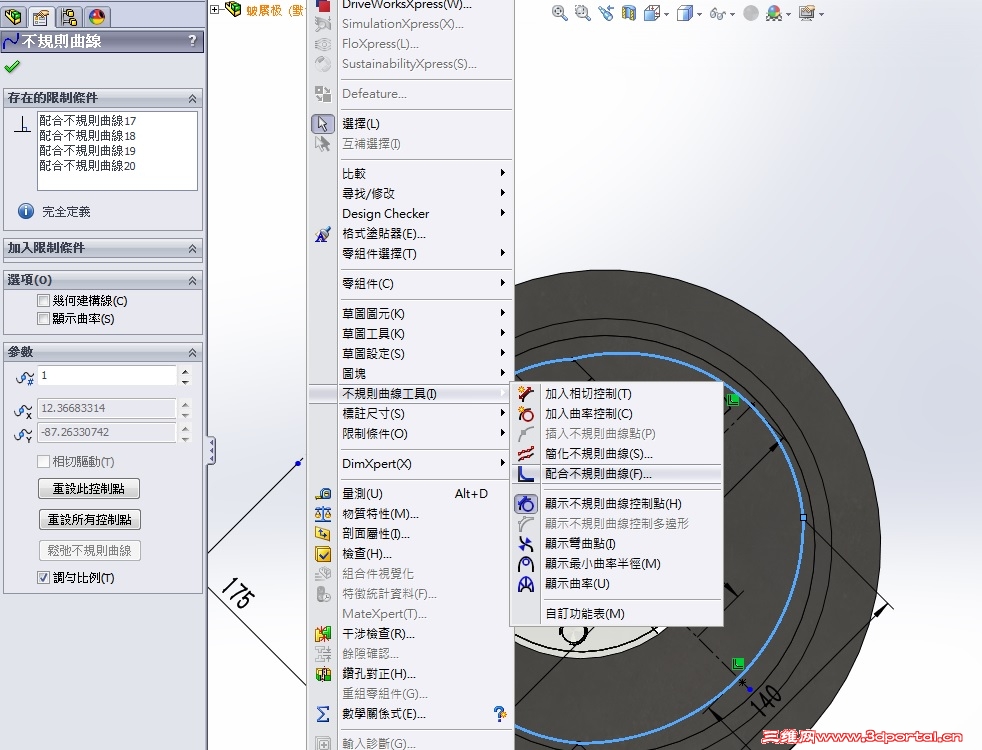The image size is (982, 750).
Task: Click the X coordinate field 12.36683314
Action: click(107, 408)
